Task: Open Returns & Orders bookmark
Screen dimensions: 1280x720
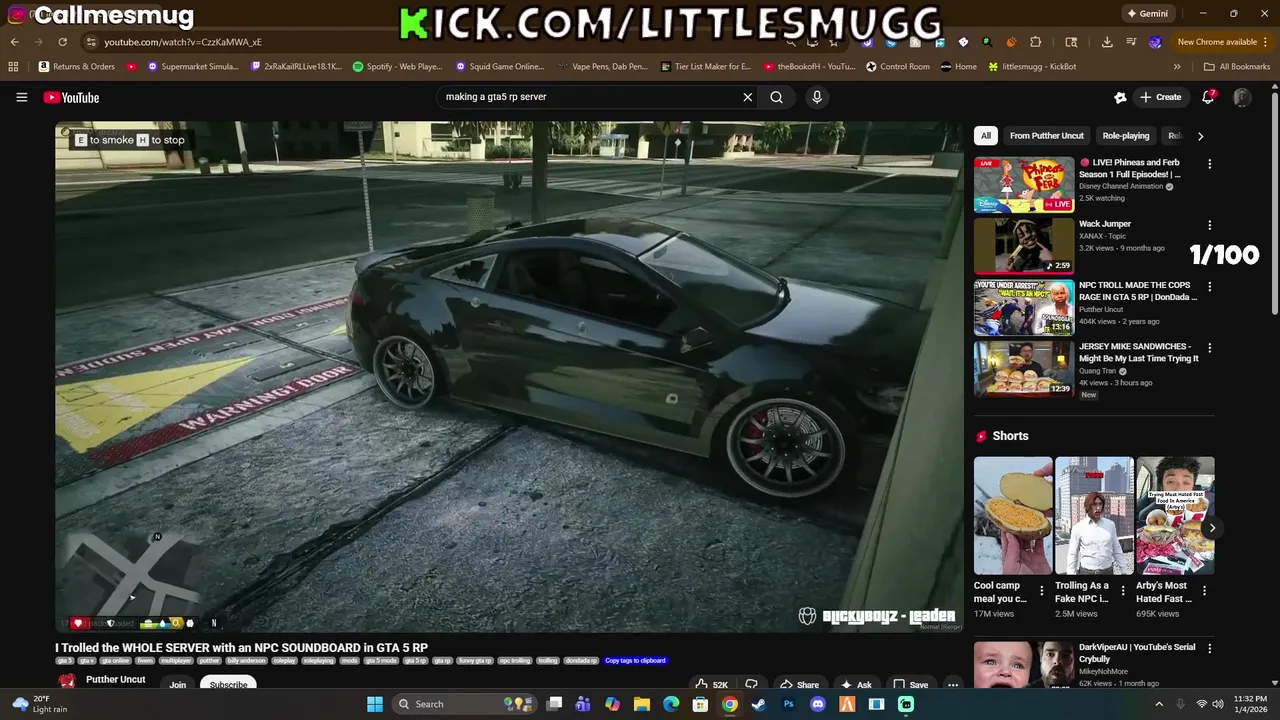Action: coord(77,67)
